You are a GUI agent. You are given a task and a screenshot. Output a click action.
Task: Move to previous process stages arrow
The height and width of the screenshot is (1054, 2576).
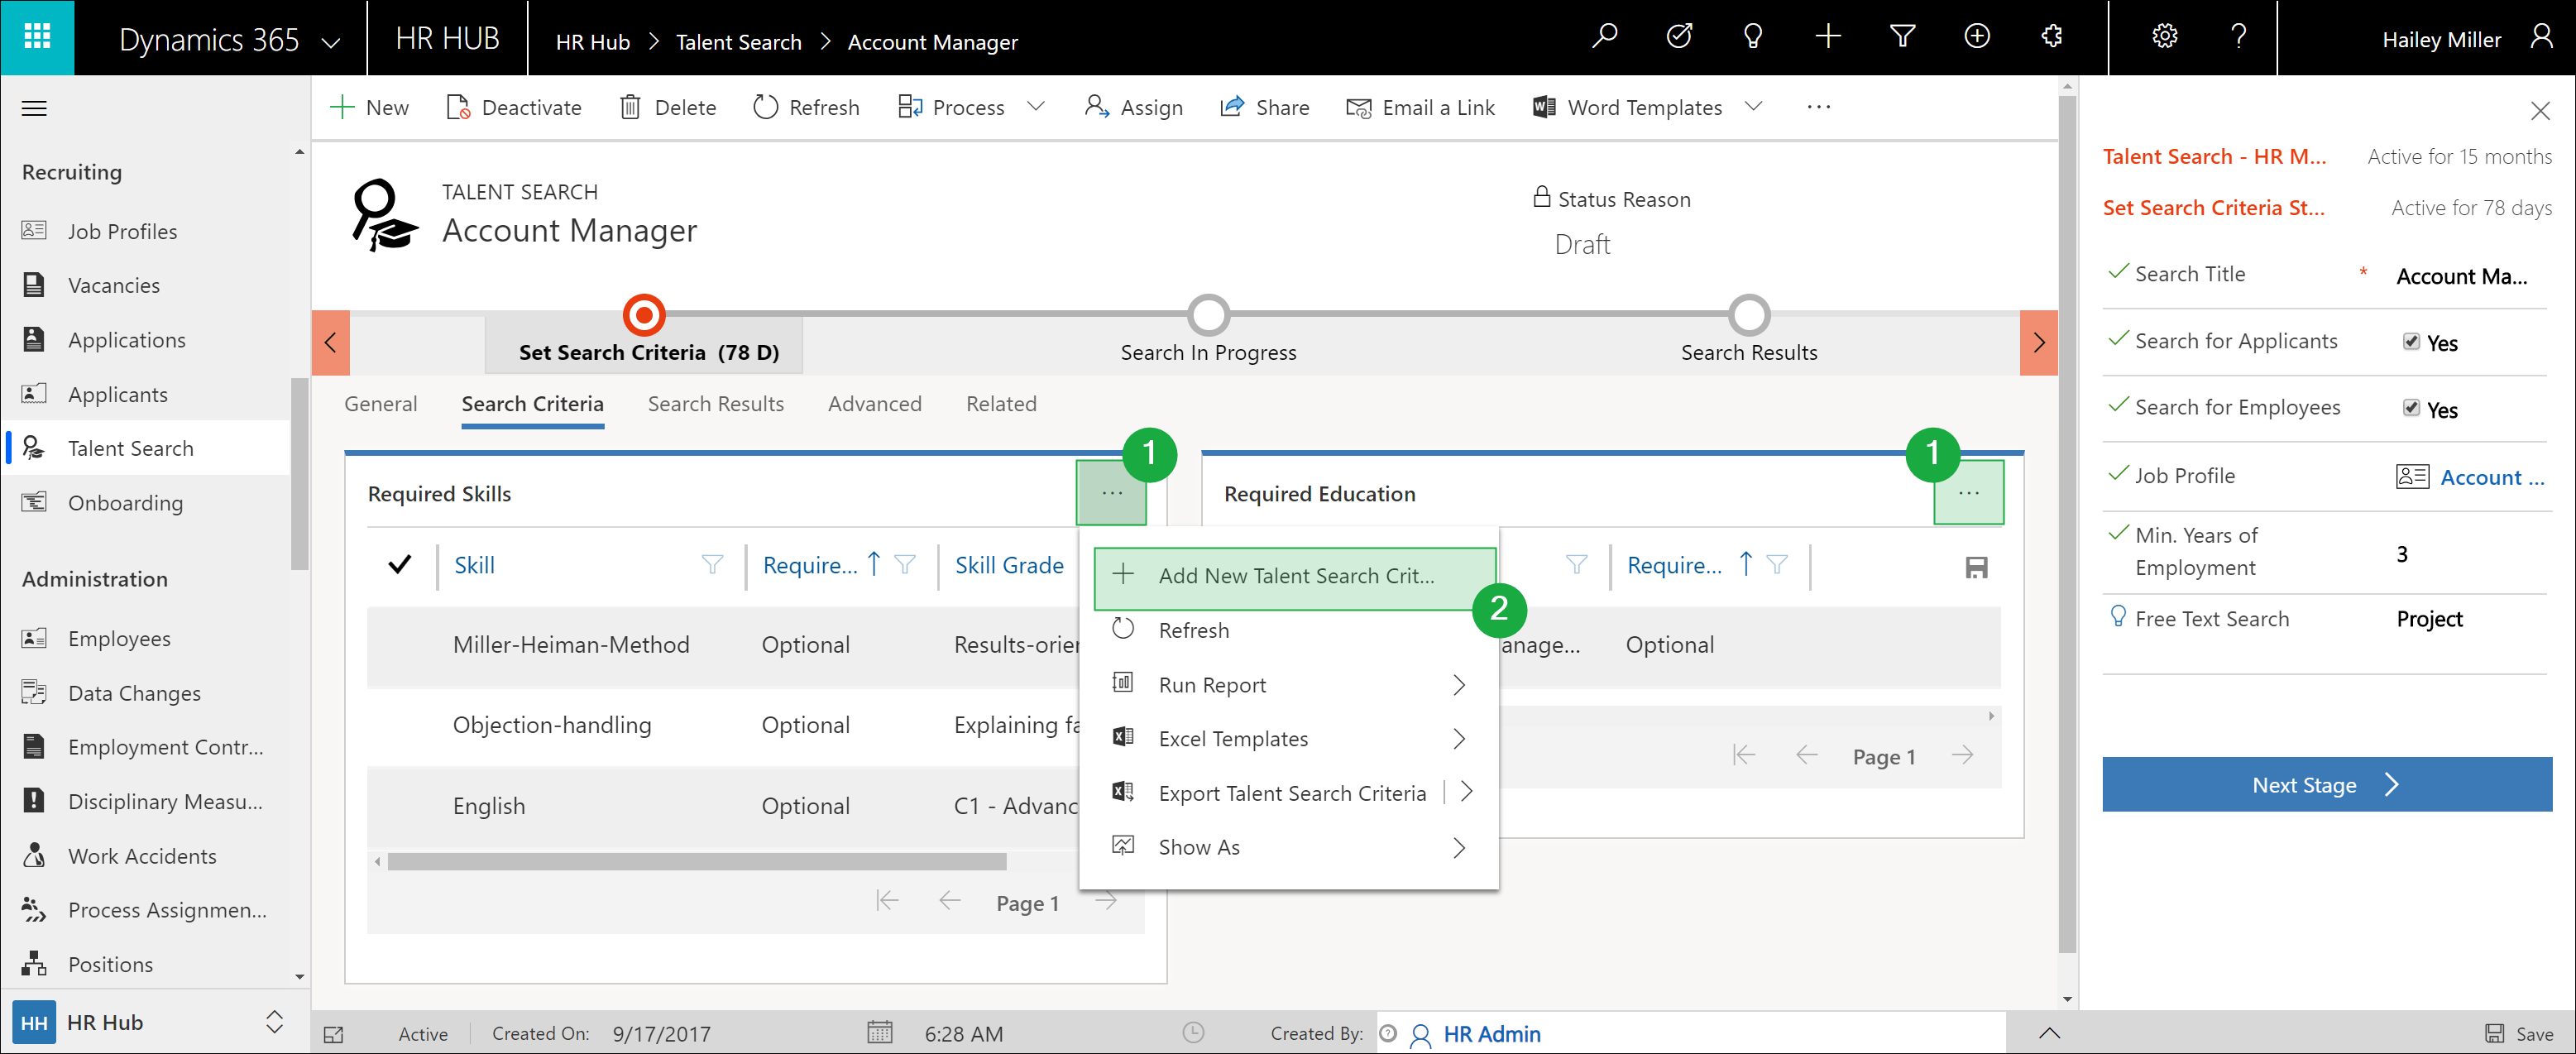(330, 343)
